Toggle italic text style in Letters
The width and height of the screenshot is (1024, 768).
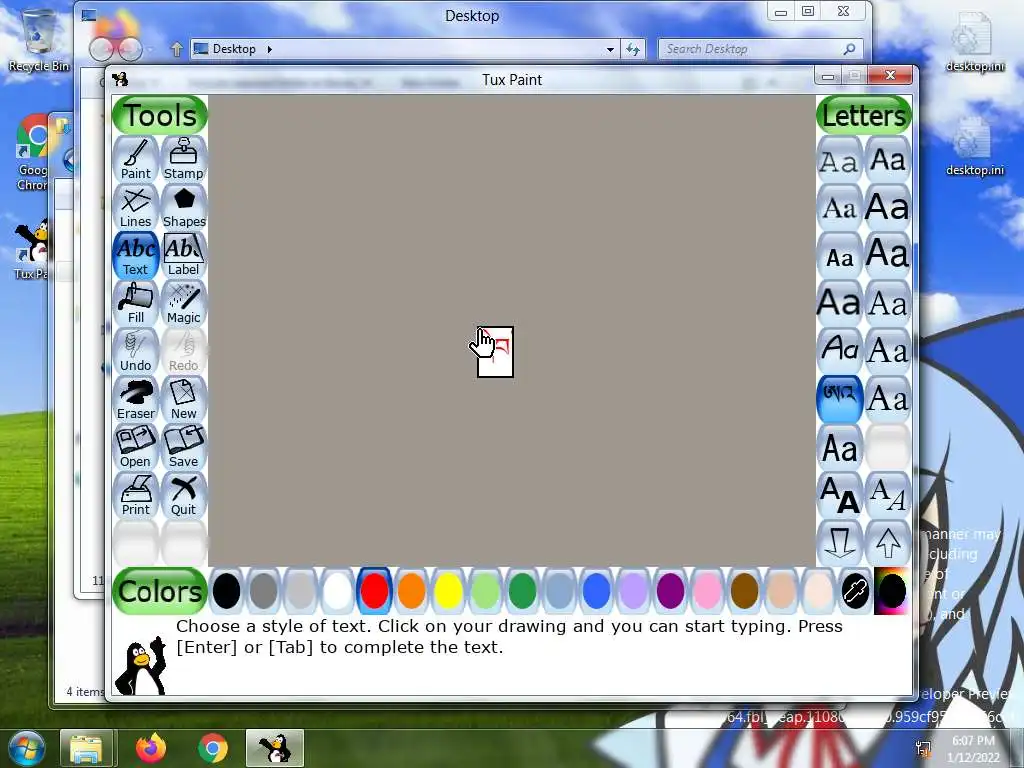click(x=888, y=495)
